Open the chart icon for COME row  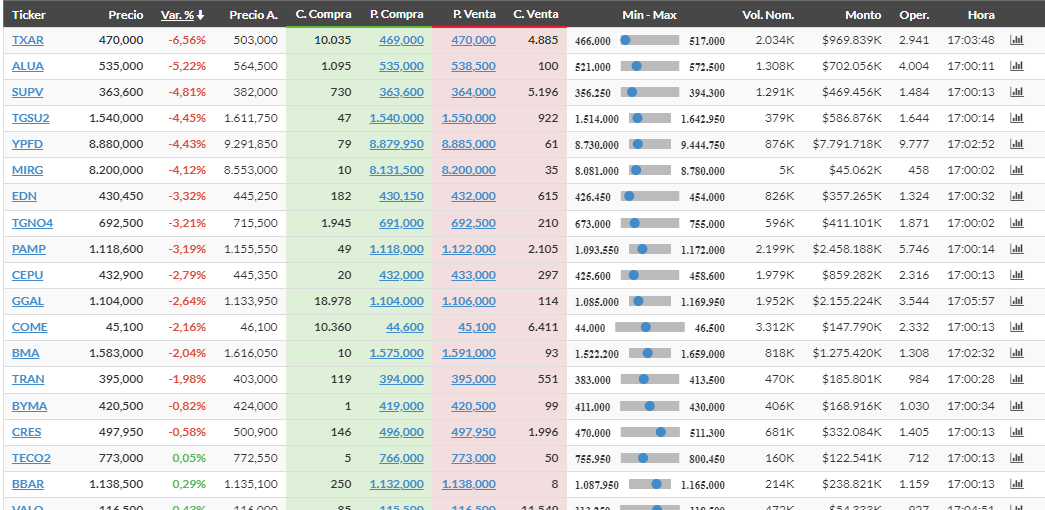[x=1016, y=327]
